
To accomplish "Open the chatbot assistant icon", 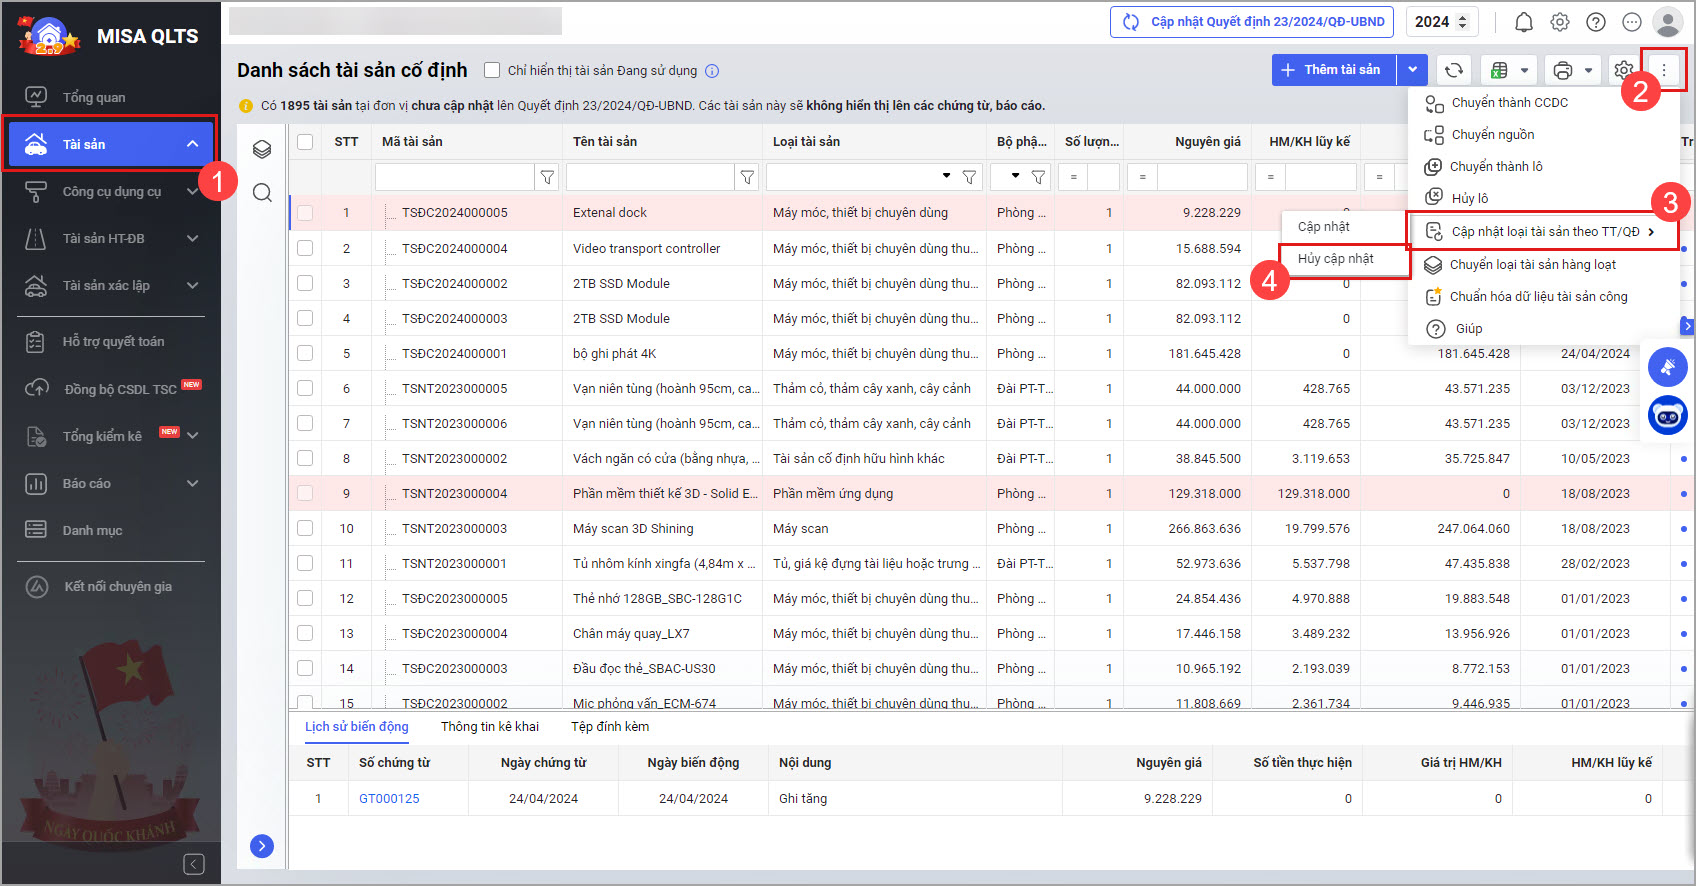I will (1667, 415).
